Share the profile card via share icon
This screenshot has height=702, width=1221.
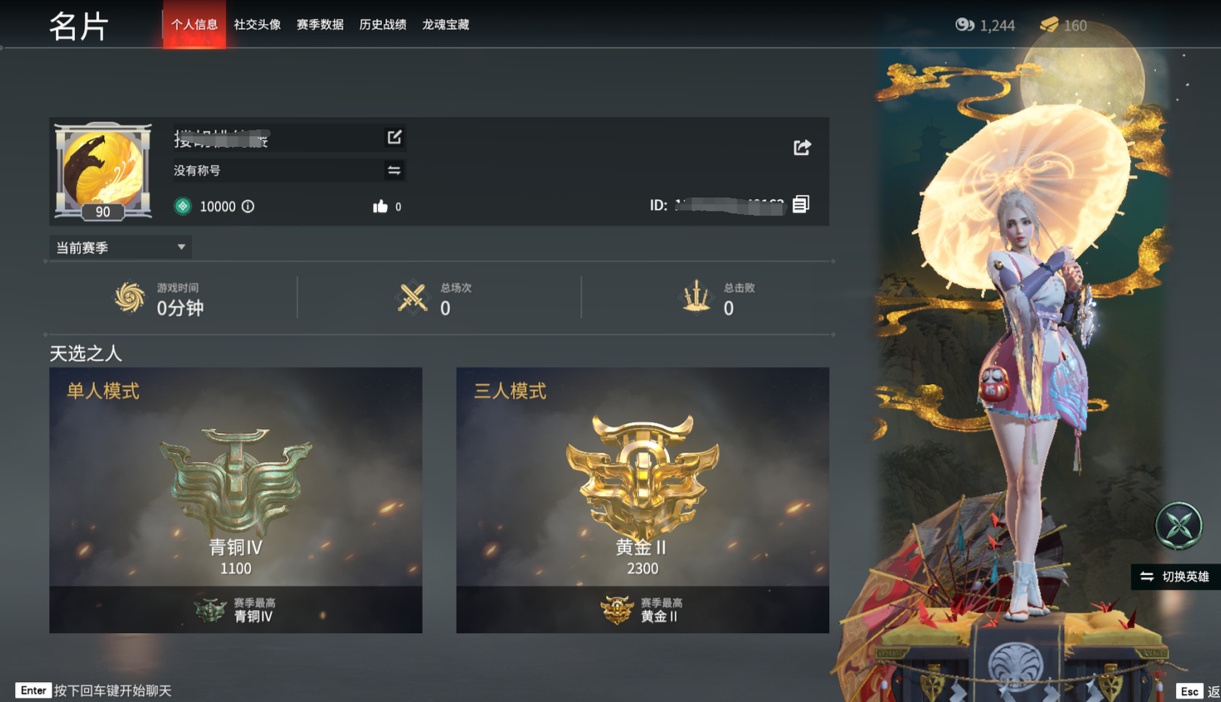coord(802,147)
